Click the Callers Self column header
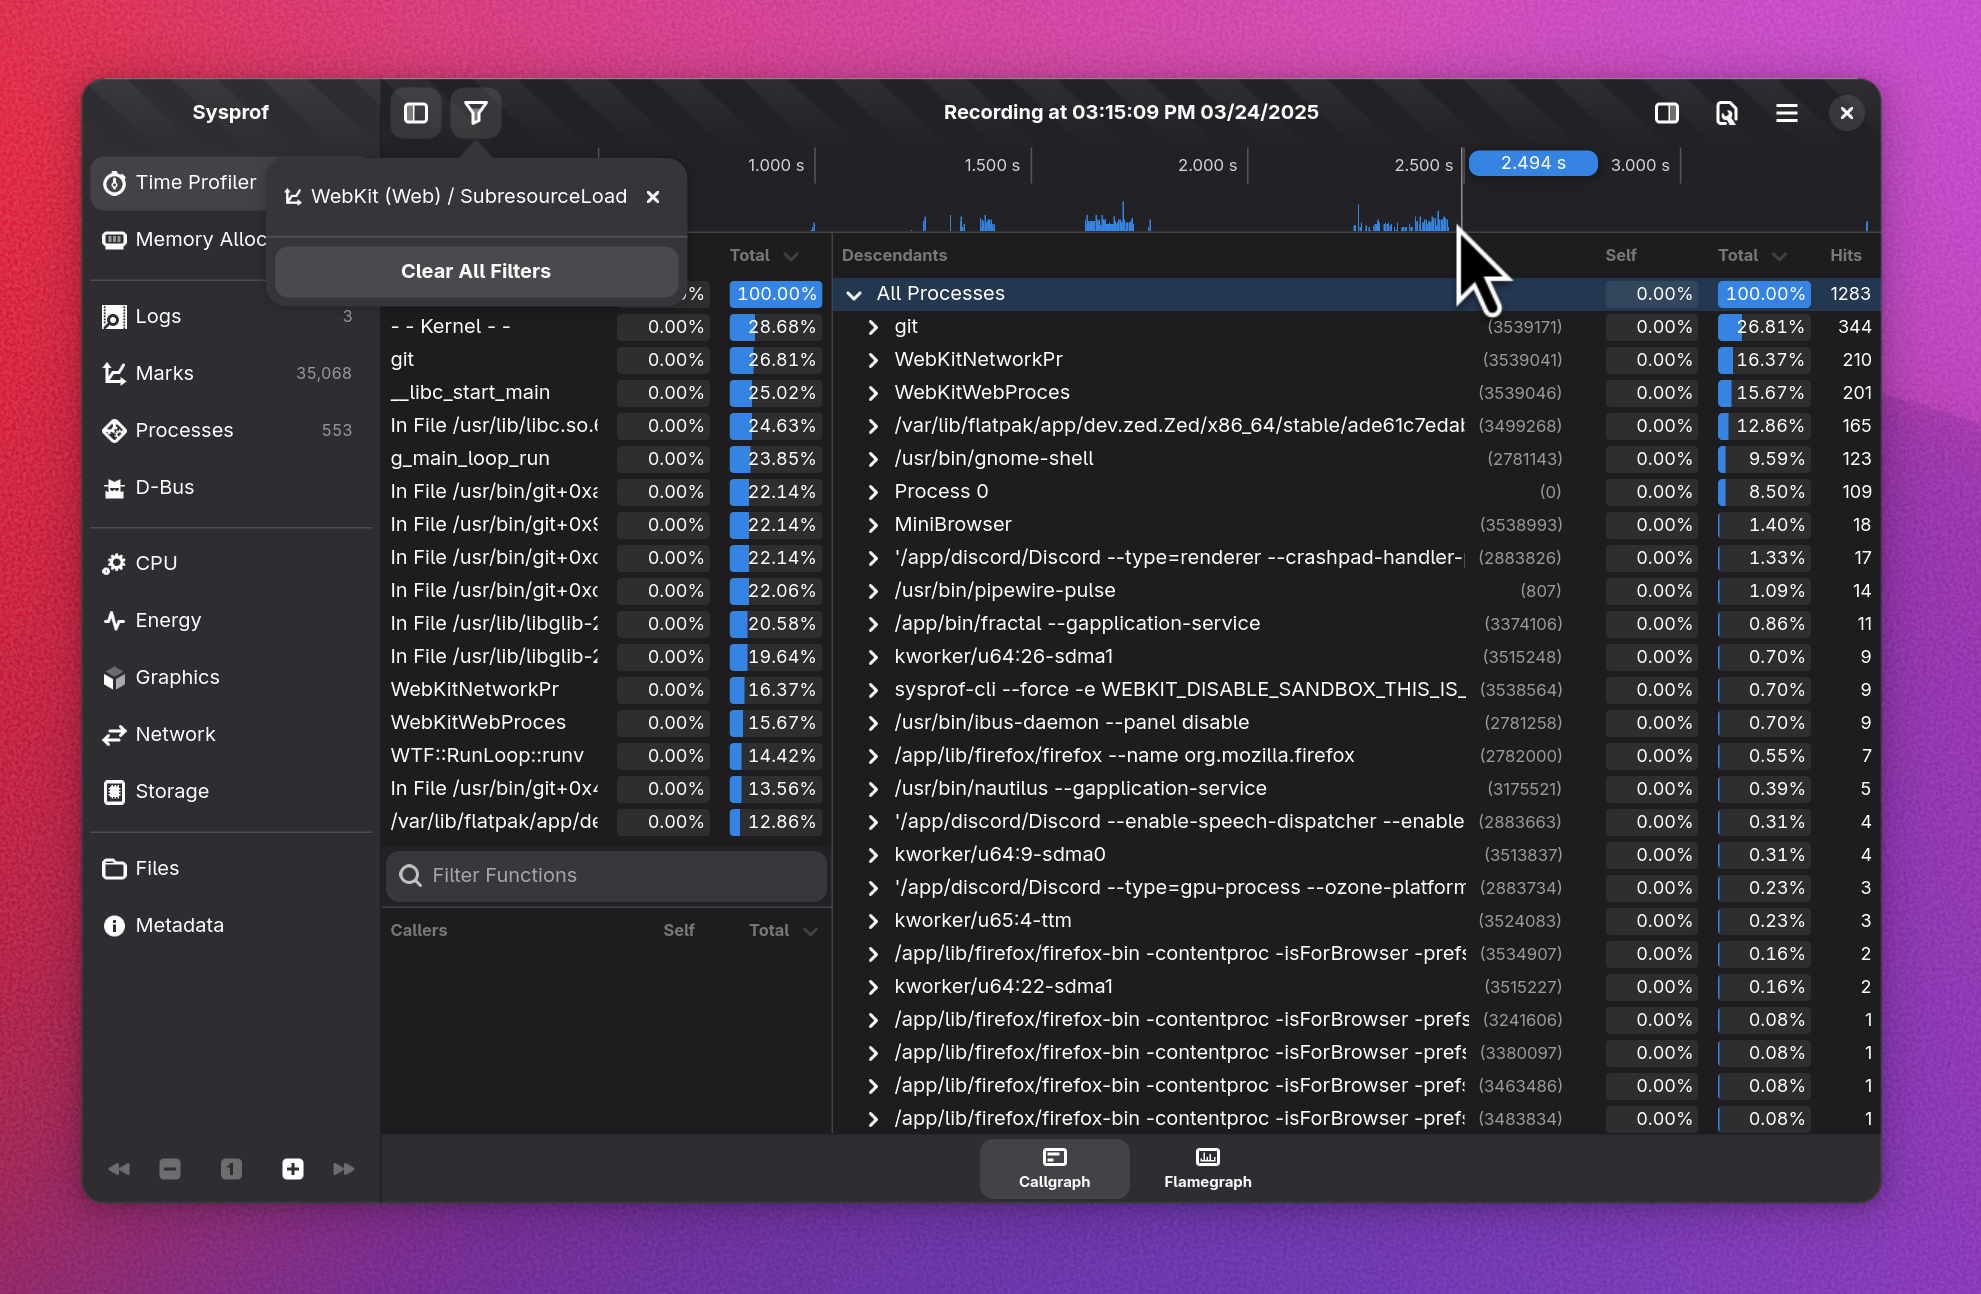The width and height of the screenshot is (1981, 1294). tap(679, 931)
